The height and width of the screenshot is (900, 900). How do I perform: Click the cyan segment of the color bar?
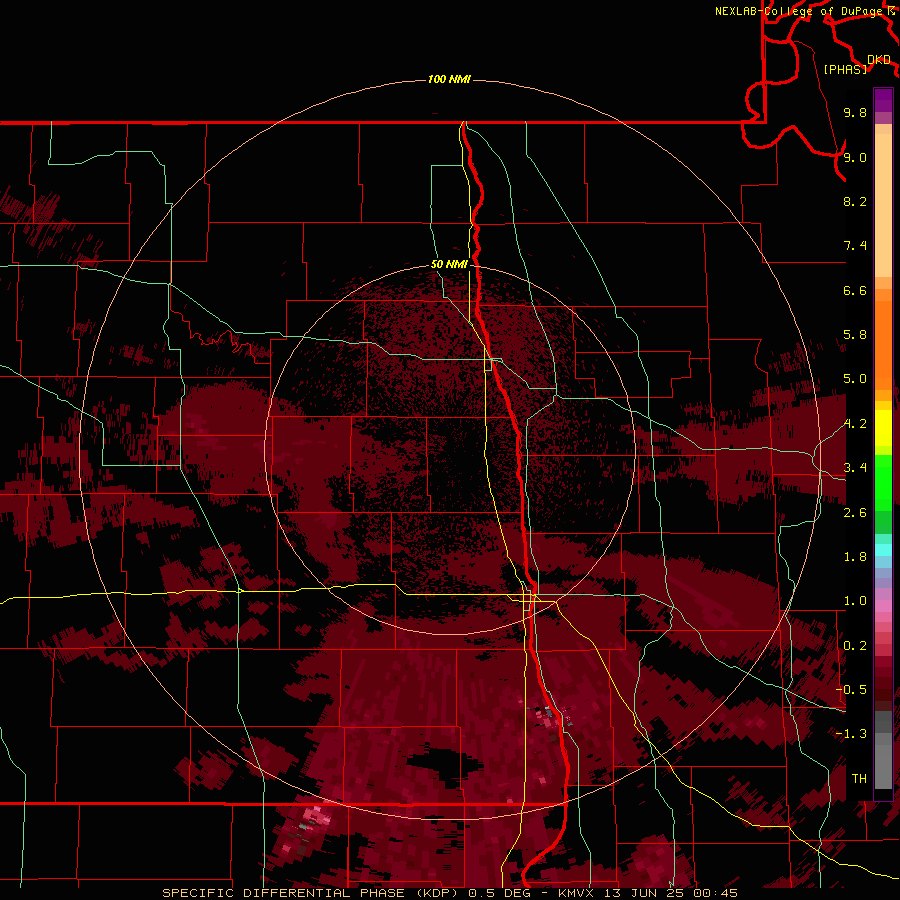coord(883,550)
